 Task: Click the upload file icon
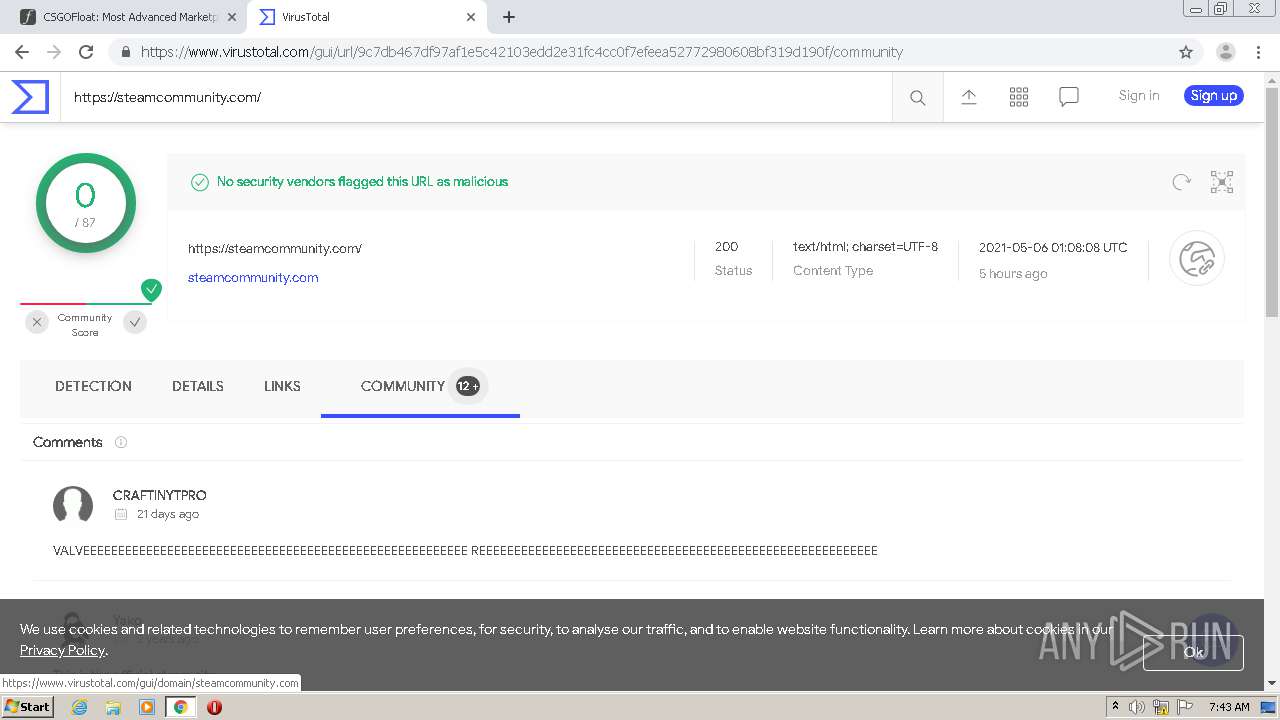[x=969, y=96]
